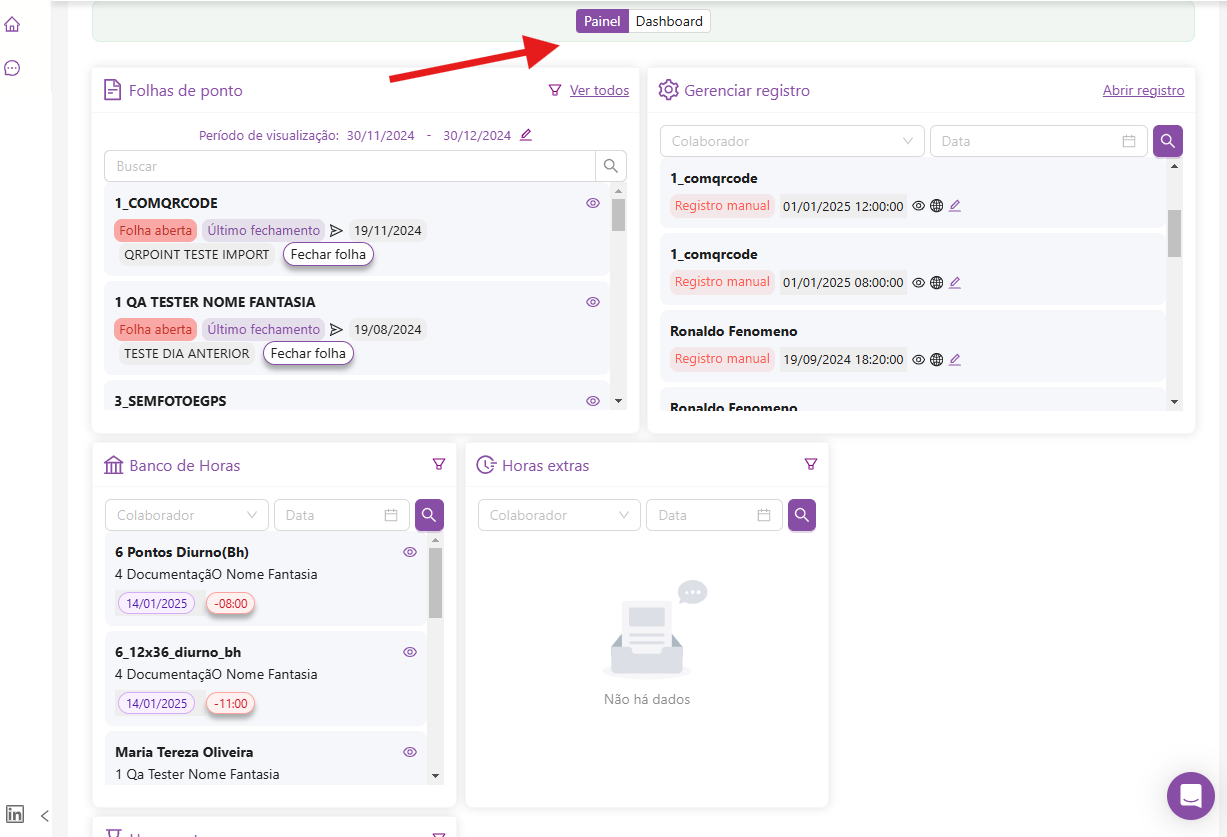Open the Abrir registro link
This screenshot has width=1227, height=837.
(x=1143, y=90)
